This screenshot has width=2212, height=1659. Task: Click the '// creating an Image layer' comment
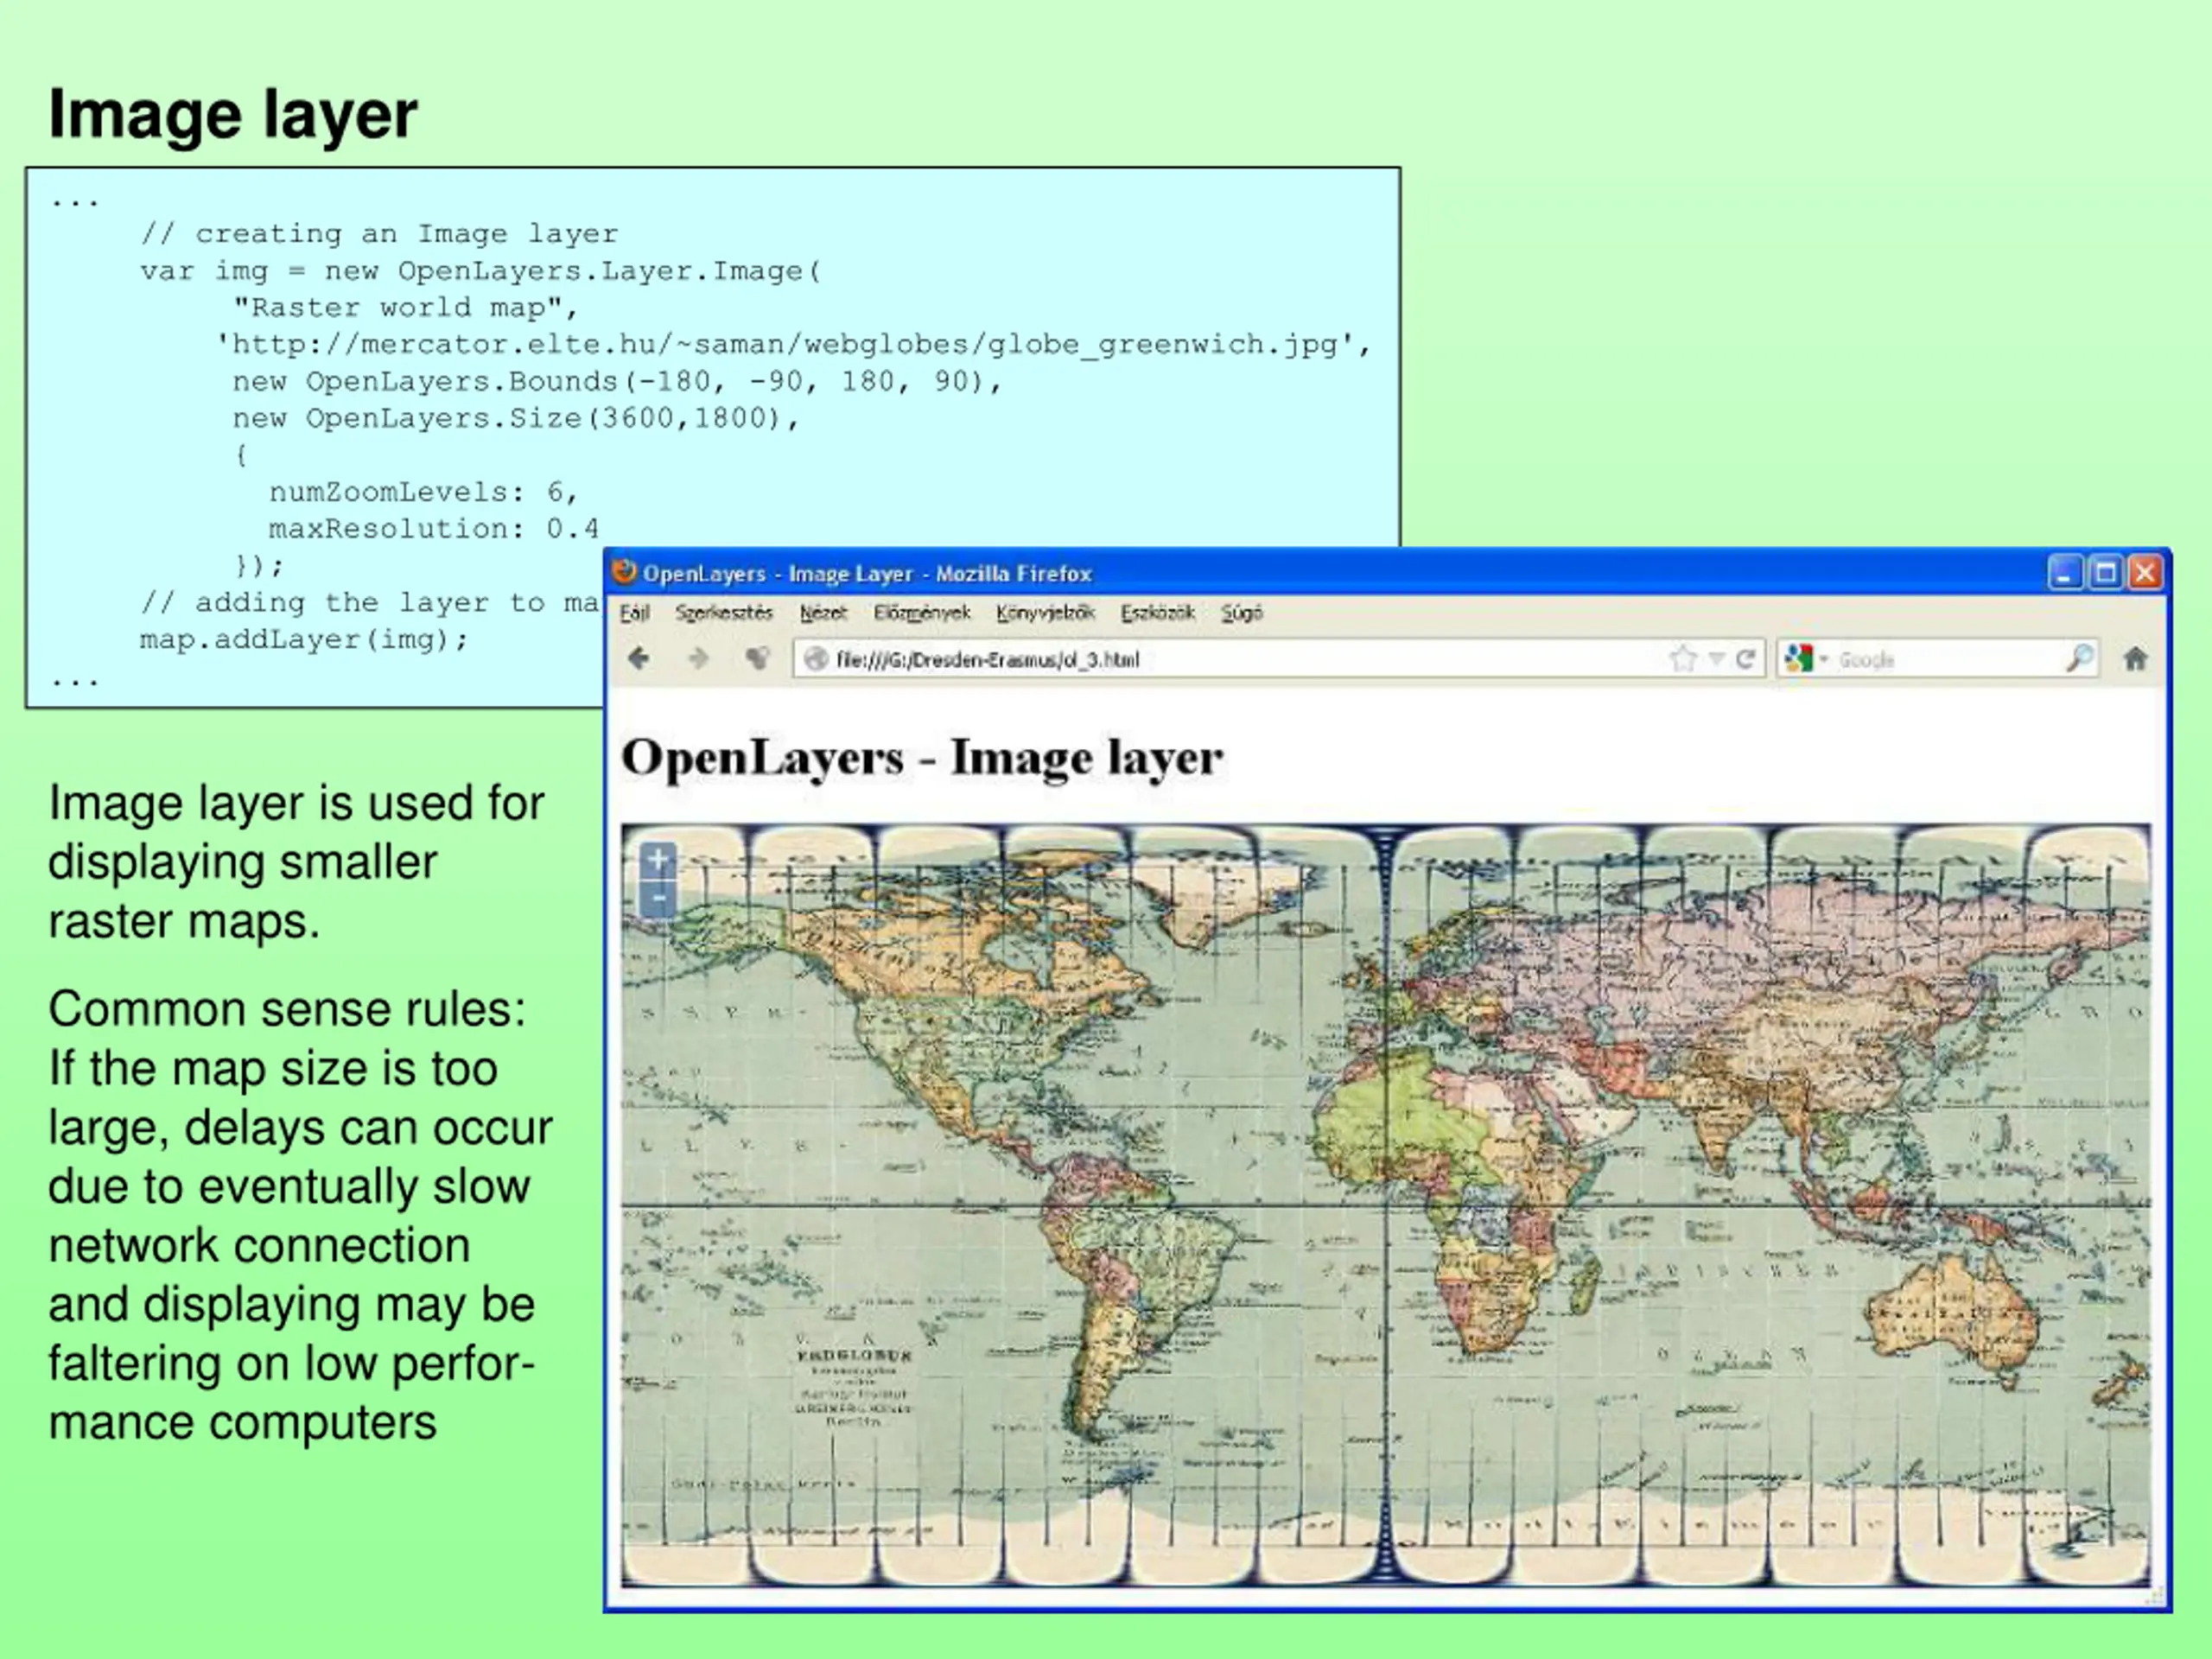(x=379, y=234)
